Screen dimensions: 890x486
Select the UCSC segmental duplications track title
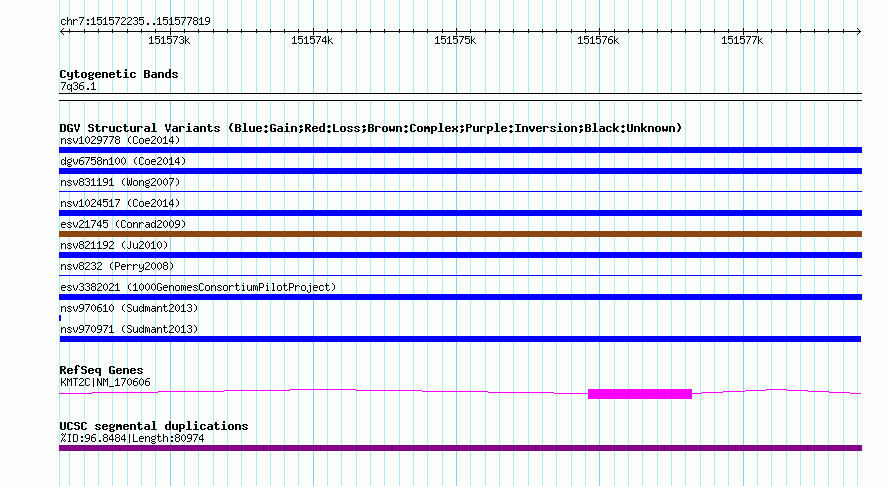click(x=154, y=426)
